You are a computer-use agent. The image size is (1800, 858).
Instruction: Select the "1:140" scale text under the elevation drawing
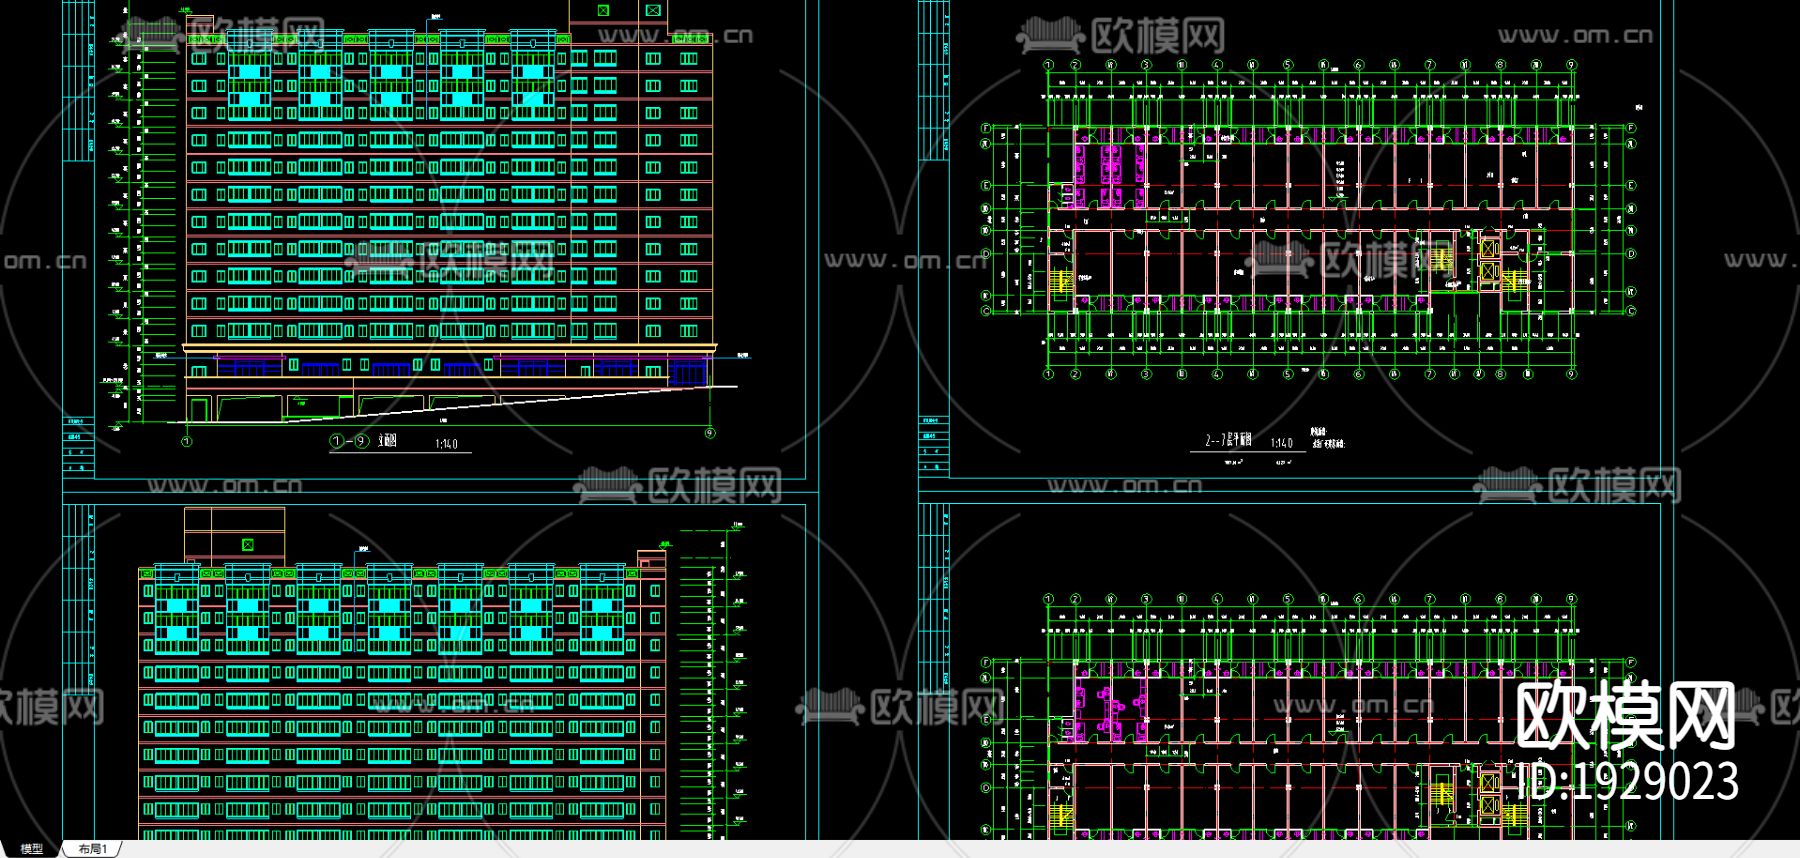pos(446,443)
